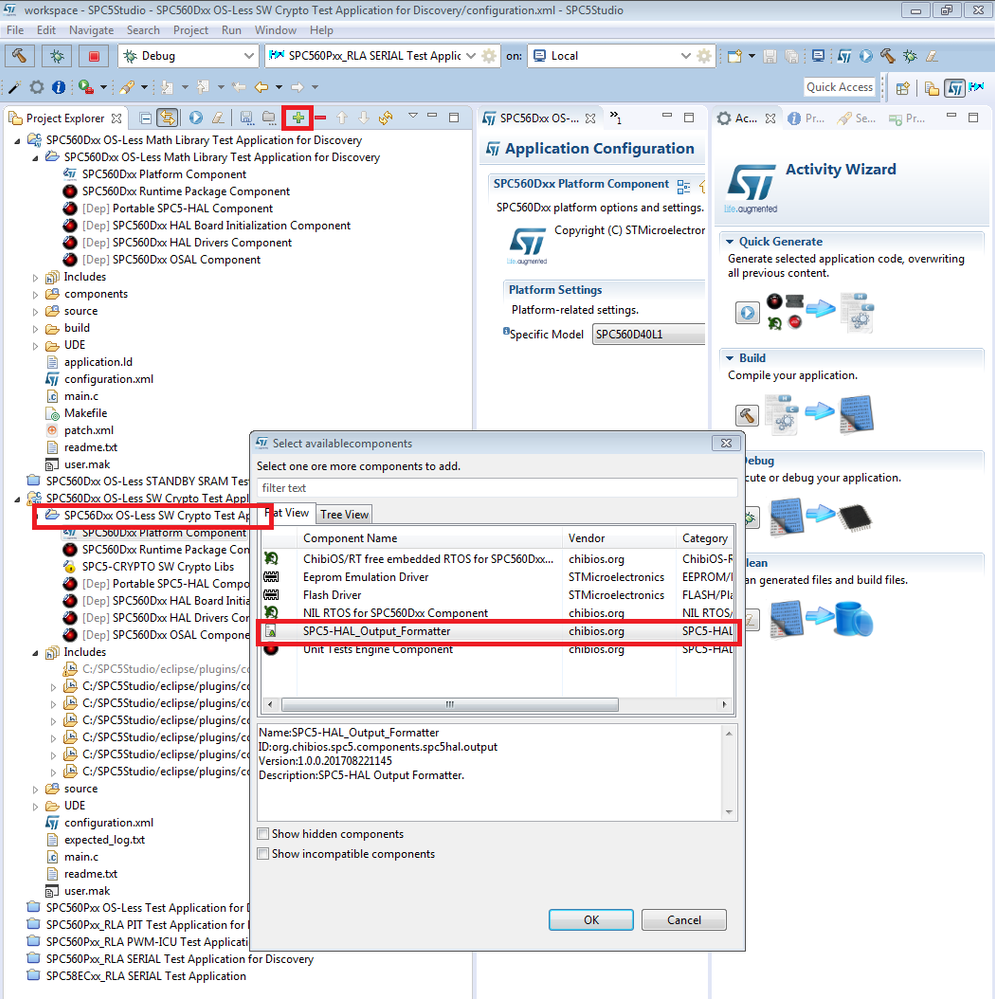Screen dimensions: 995x999
Task: Click the Open Perspective icon near Quick Access
Action: tap(903, 88)
